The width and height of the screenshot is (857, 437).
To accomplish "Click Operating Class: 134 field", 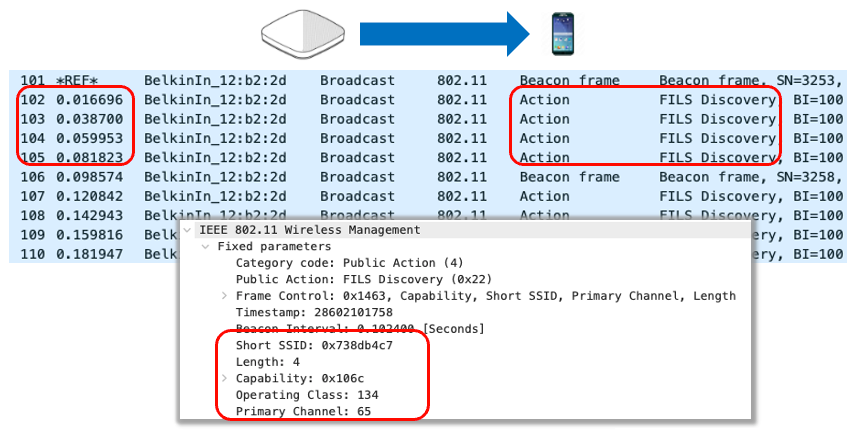I will 307,395.
